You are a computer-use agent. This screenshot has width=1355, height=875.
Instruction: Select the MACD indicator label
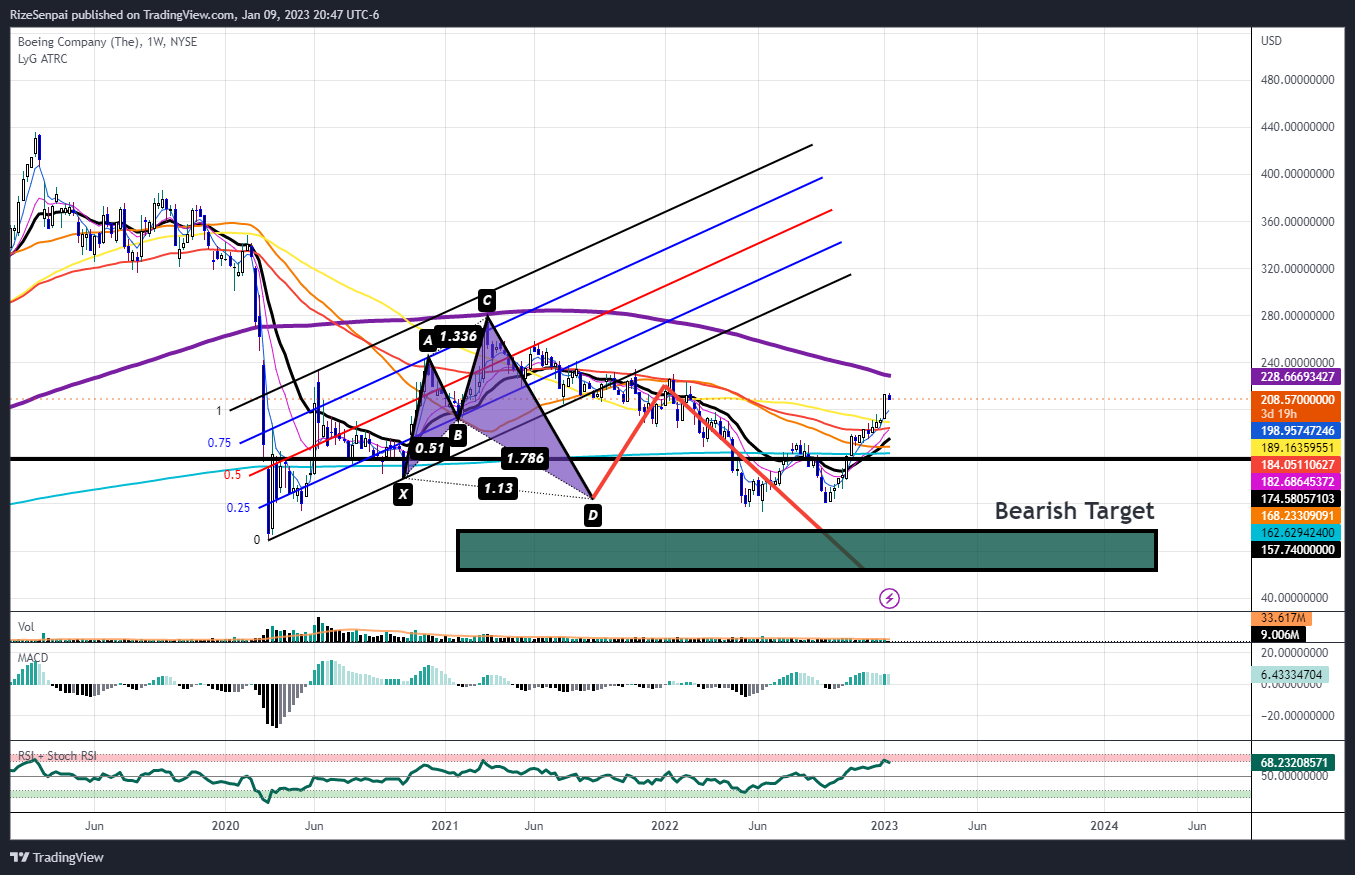click(x=32, y=657)
